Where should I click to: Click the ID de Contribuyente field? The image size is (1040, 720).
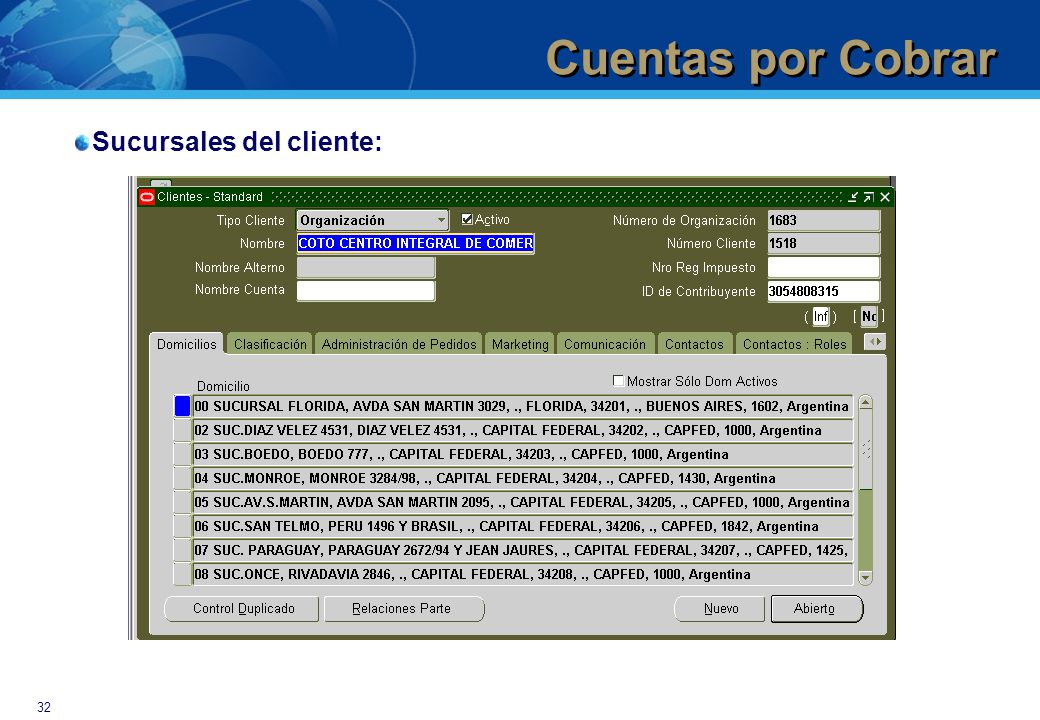[x=824, y=291]
